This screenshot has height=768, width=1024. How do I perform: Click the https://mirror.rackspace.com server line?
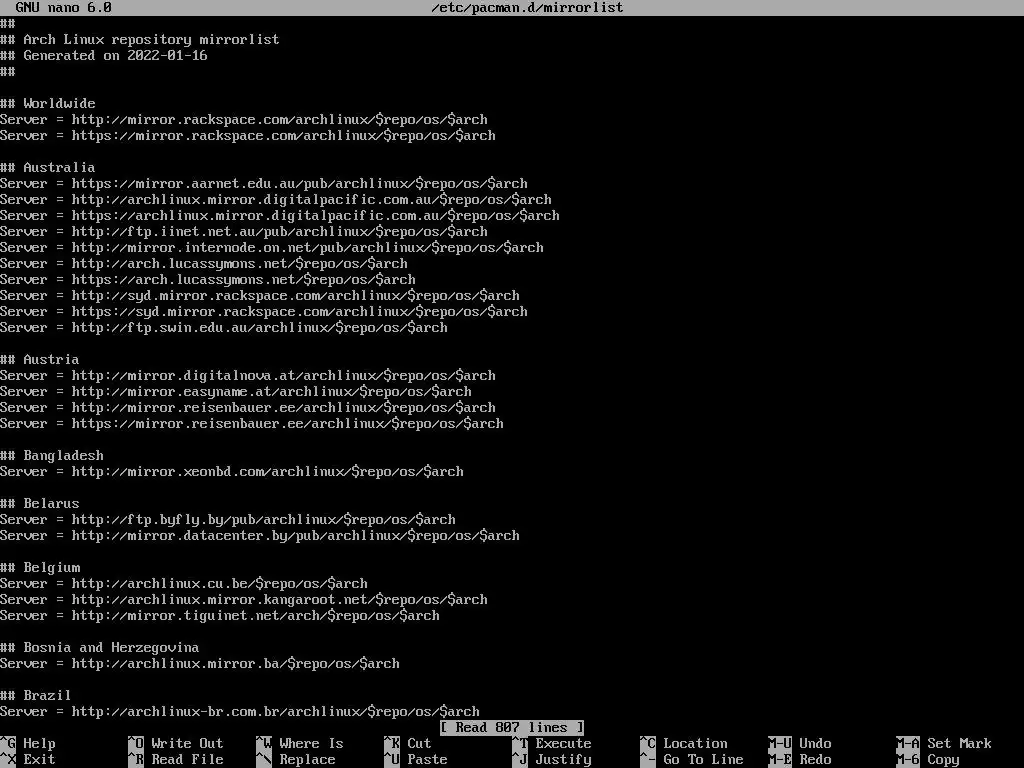coord(248,135)
